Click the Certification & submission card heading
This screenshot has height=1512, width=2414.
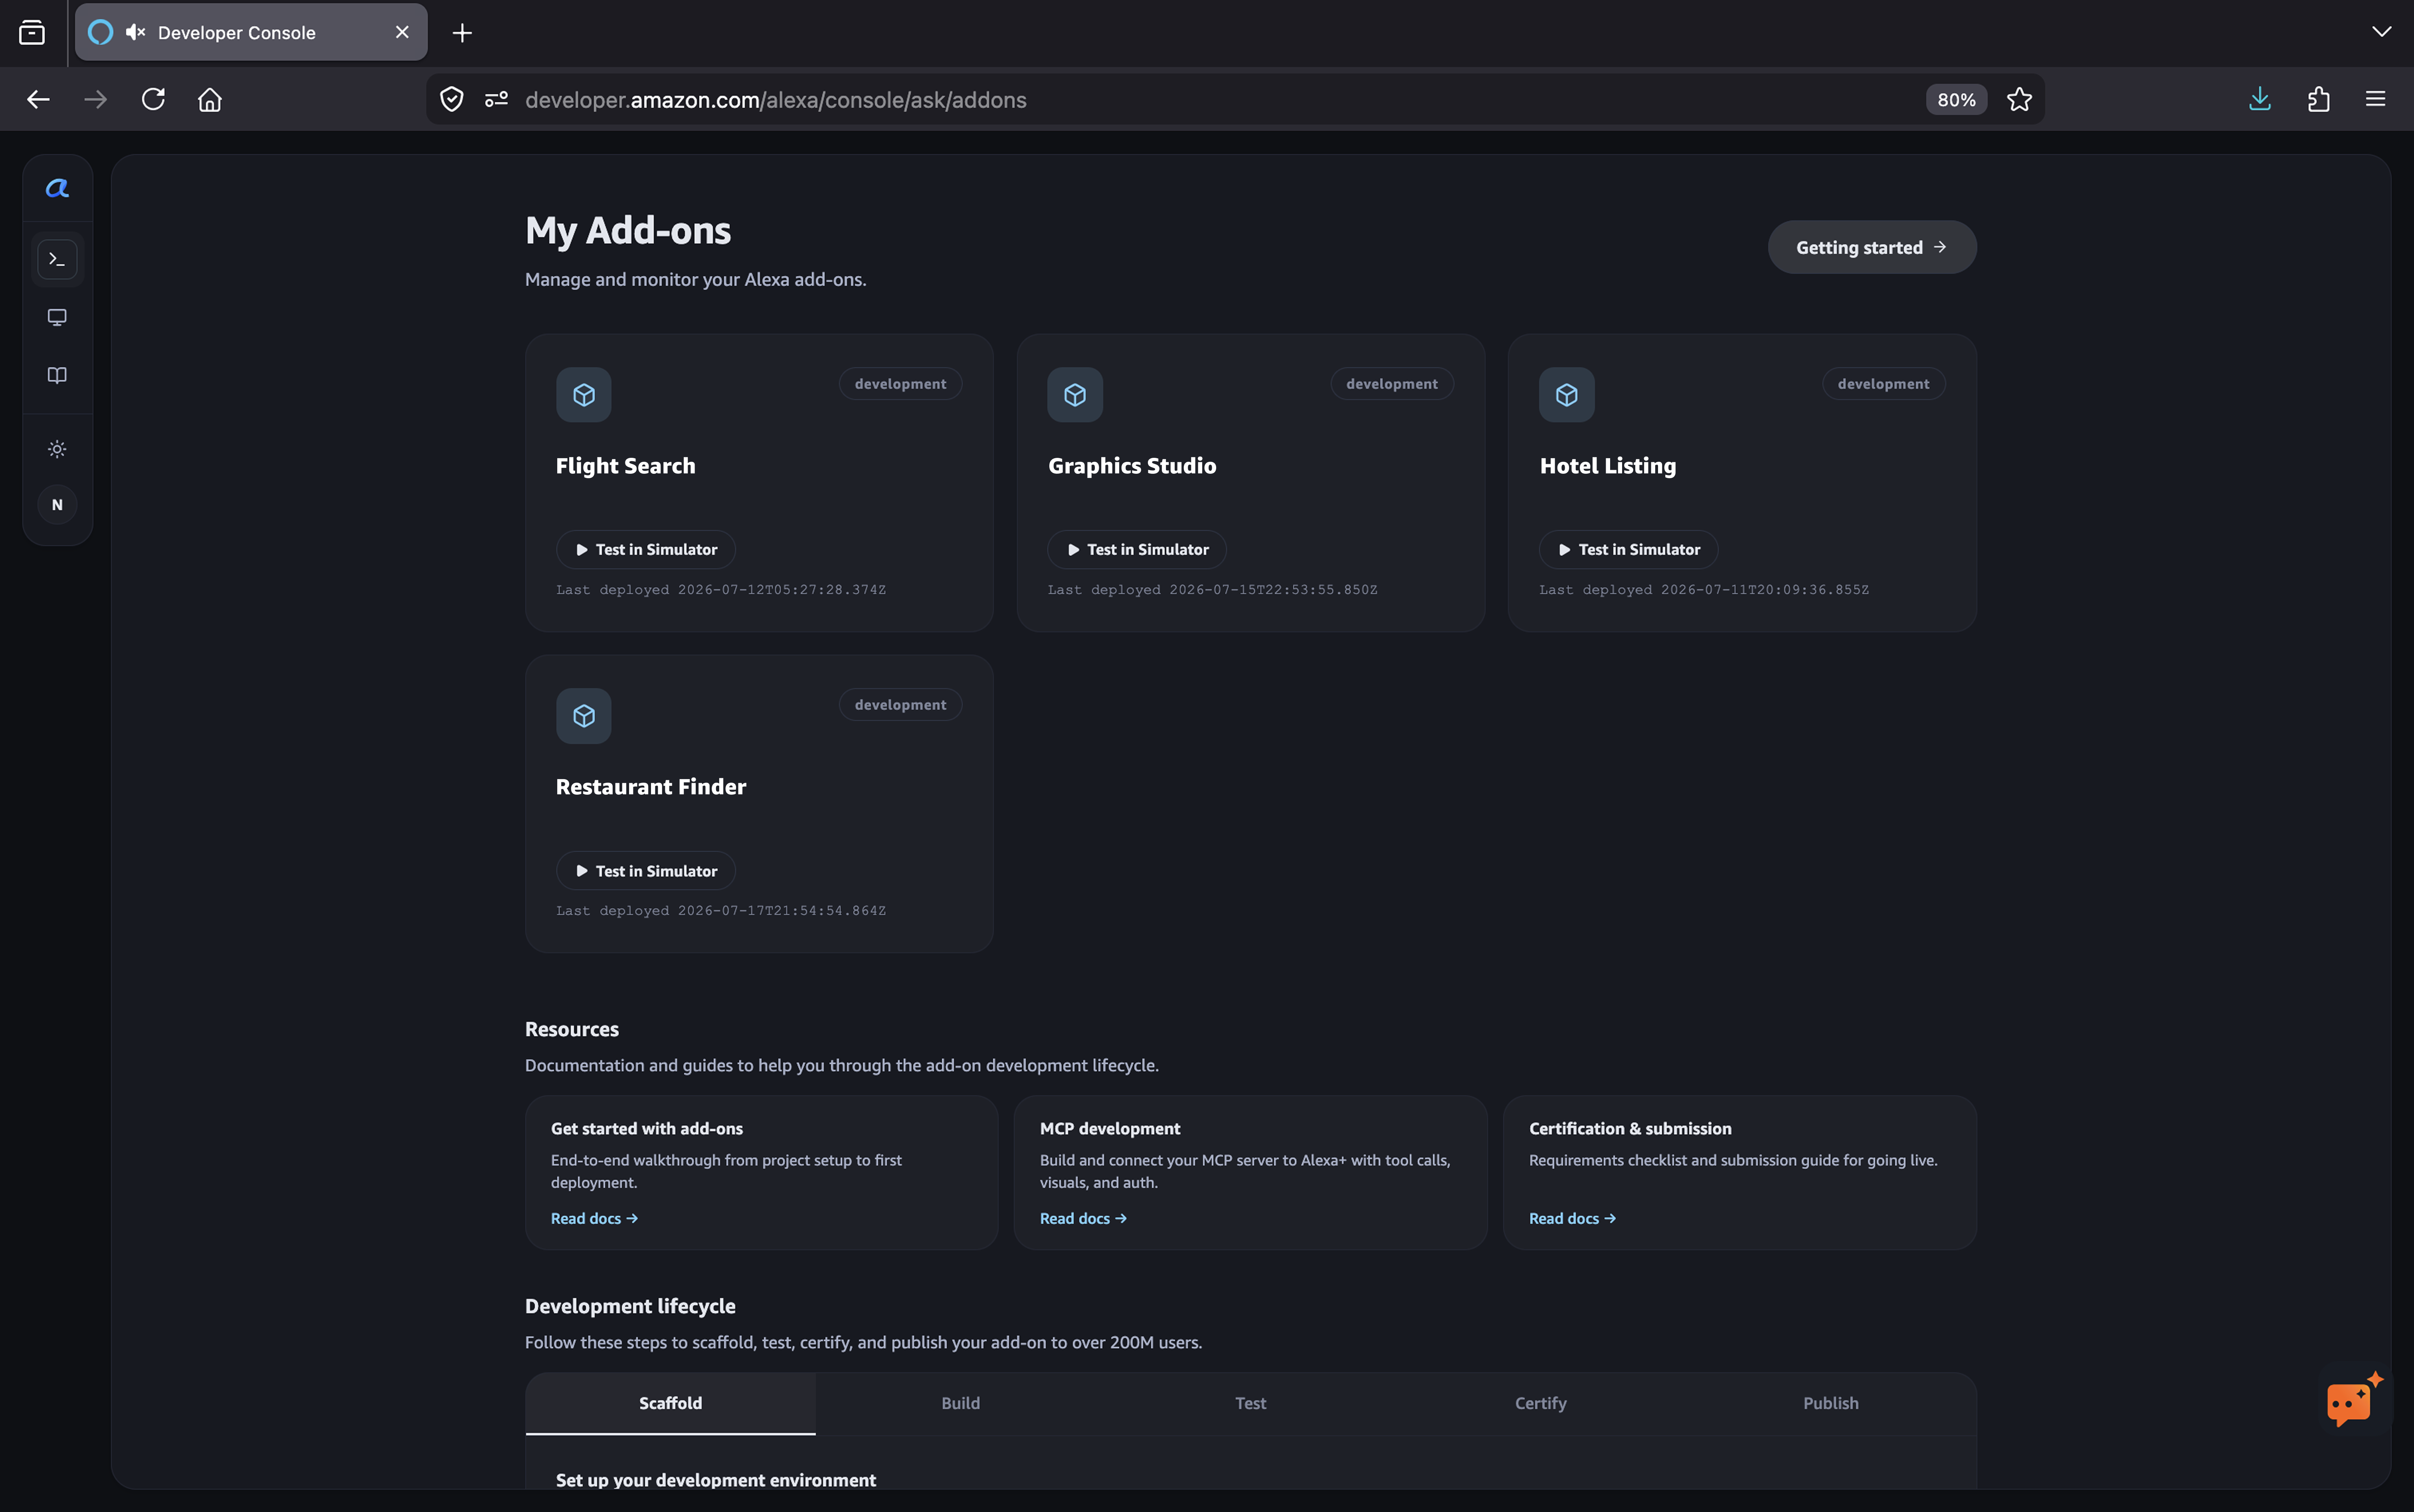1630,1128
